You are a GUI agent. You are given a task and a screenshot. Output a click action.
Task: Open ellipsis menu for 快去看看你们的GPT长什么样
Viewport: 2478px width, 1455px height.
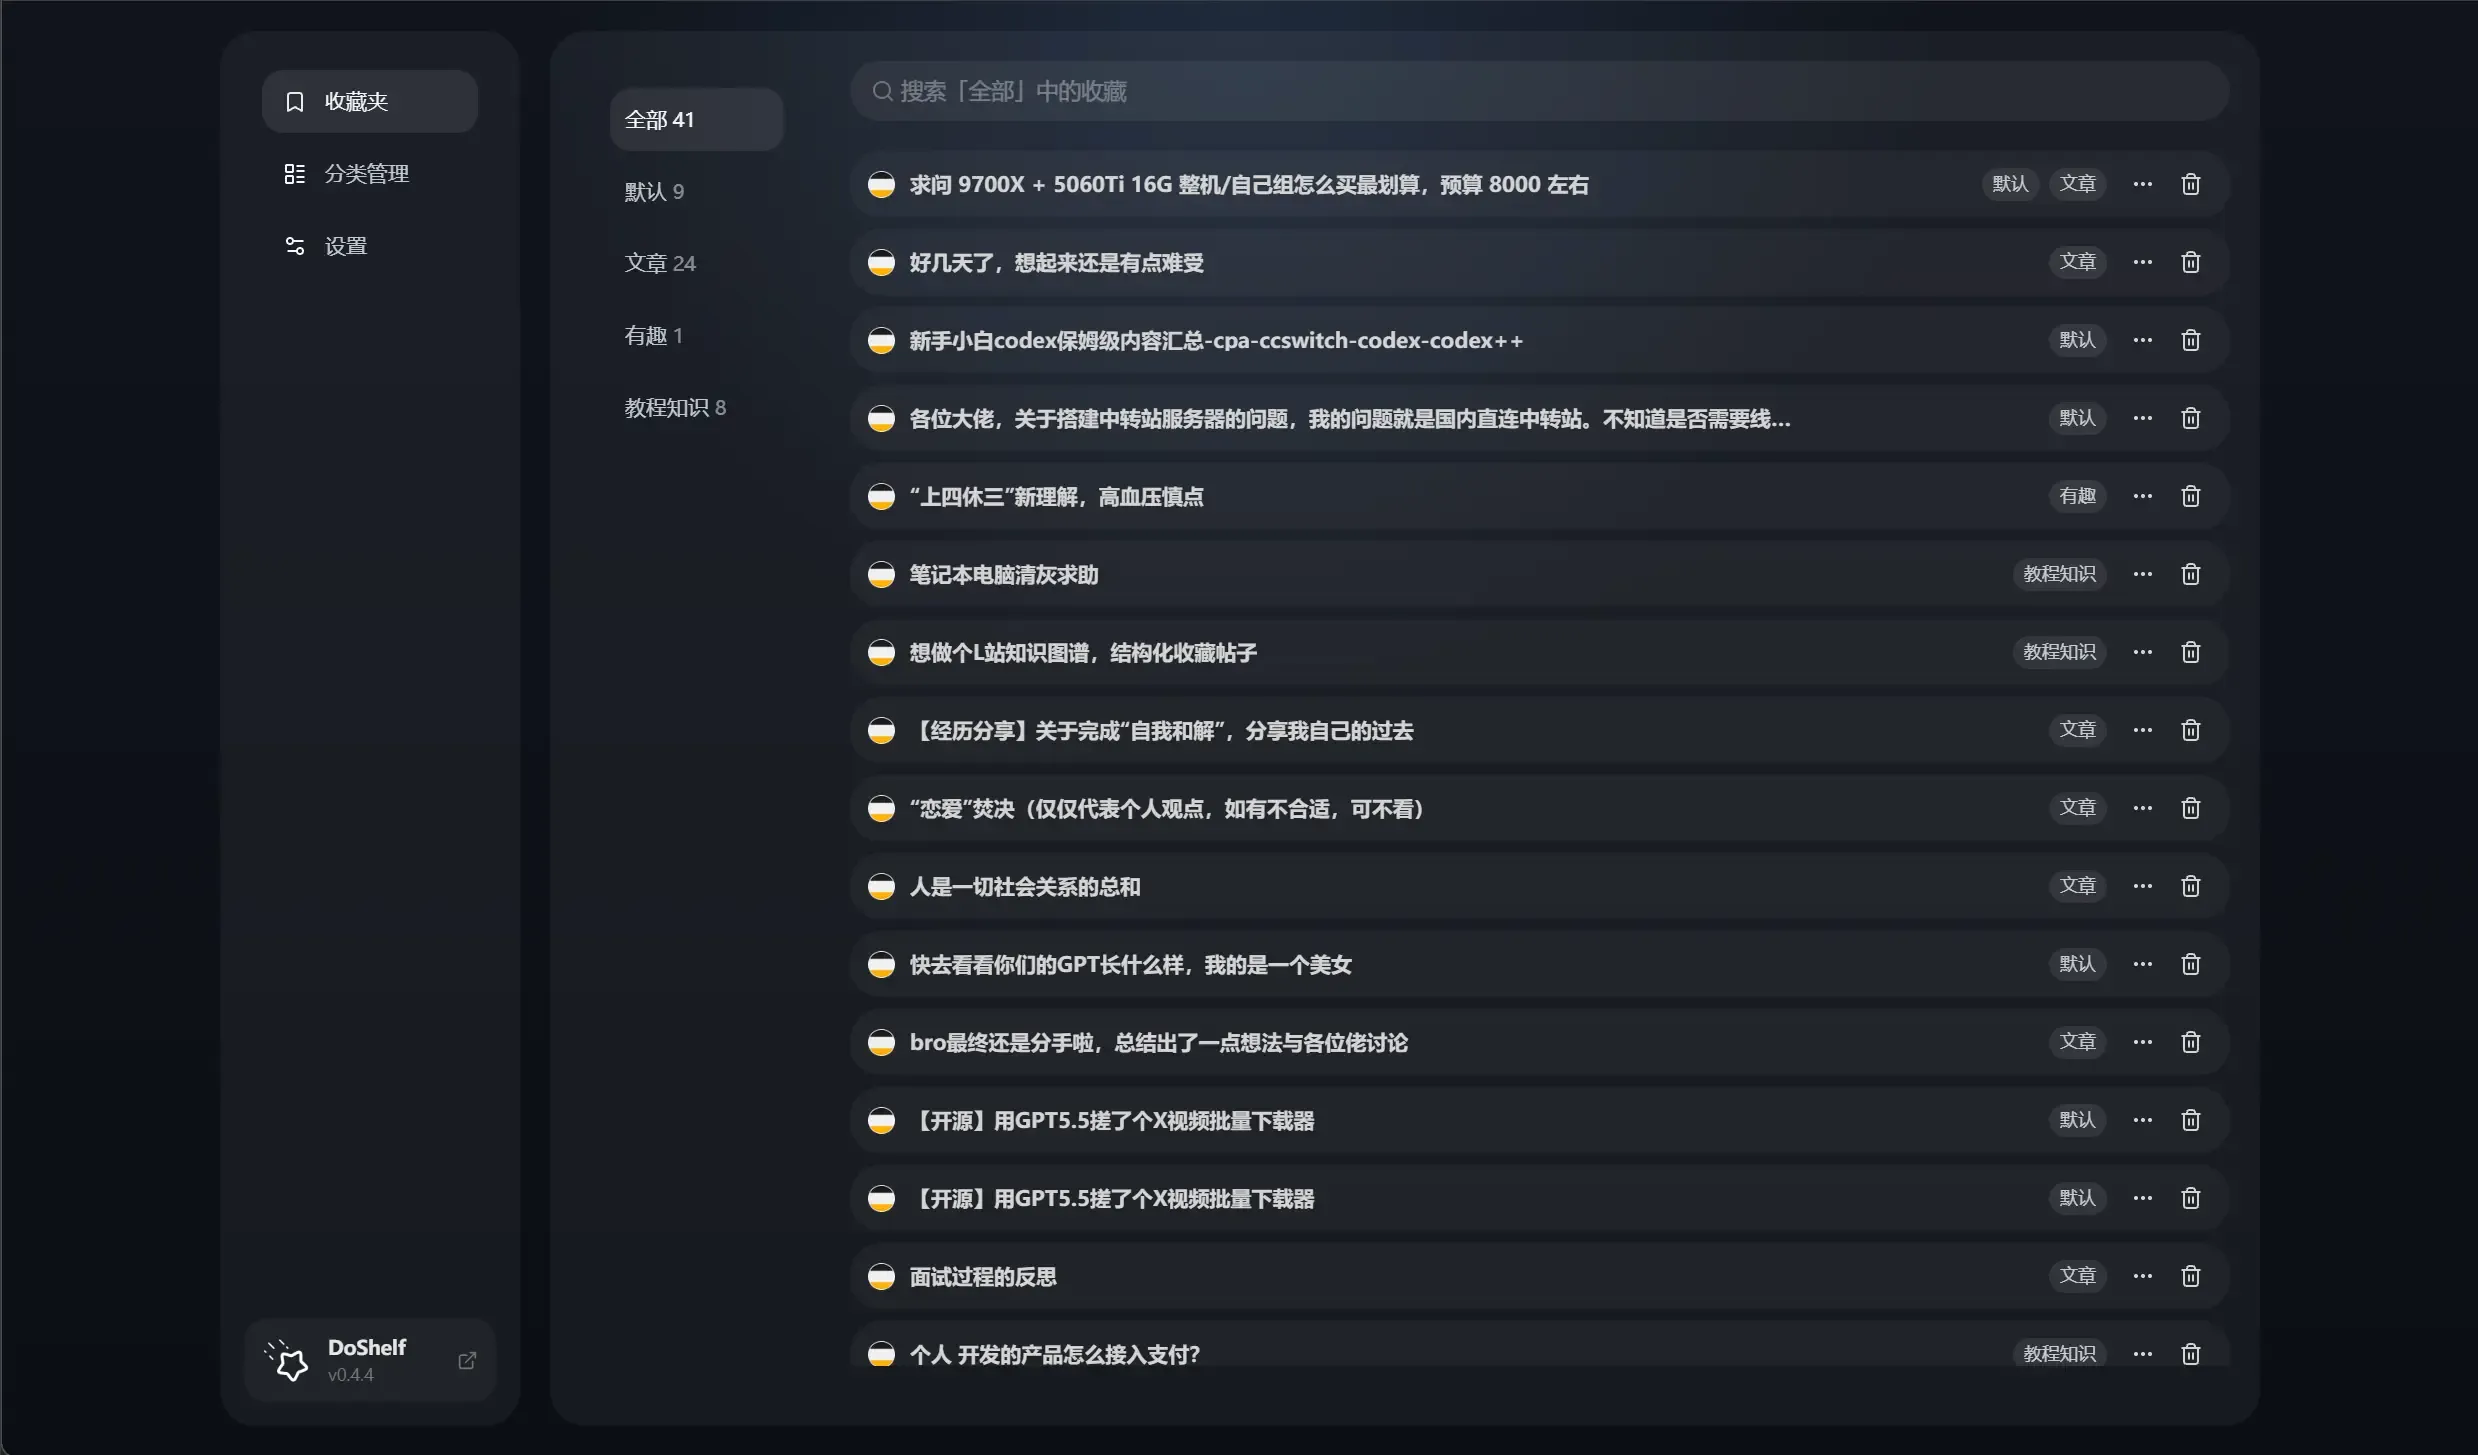point(2142,964)
